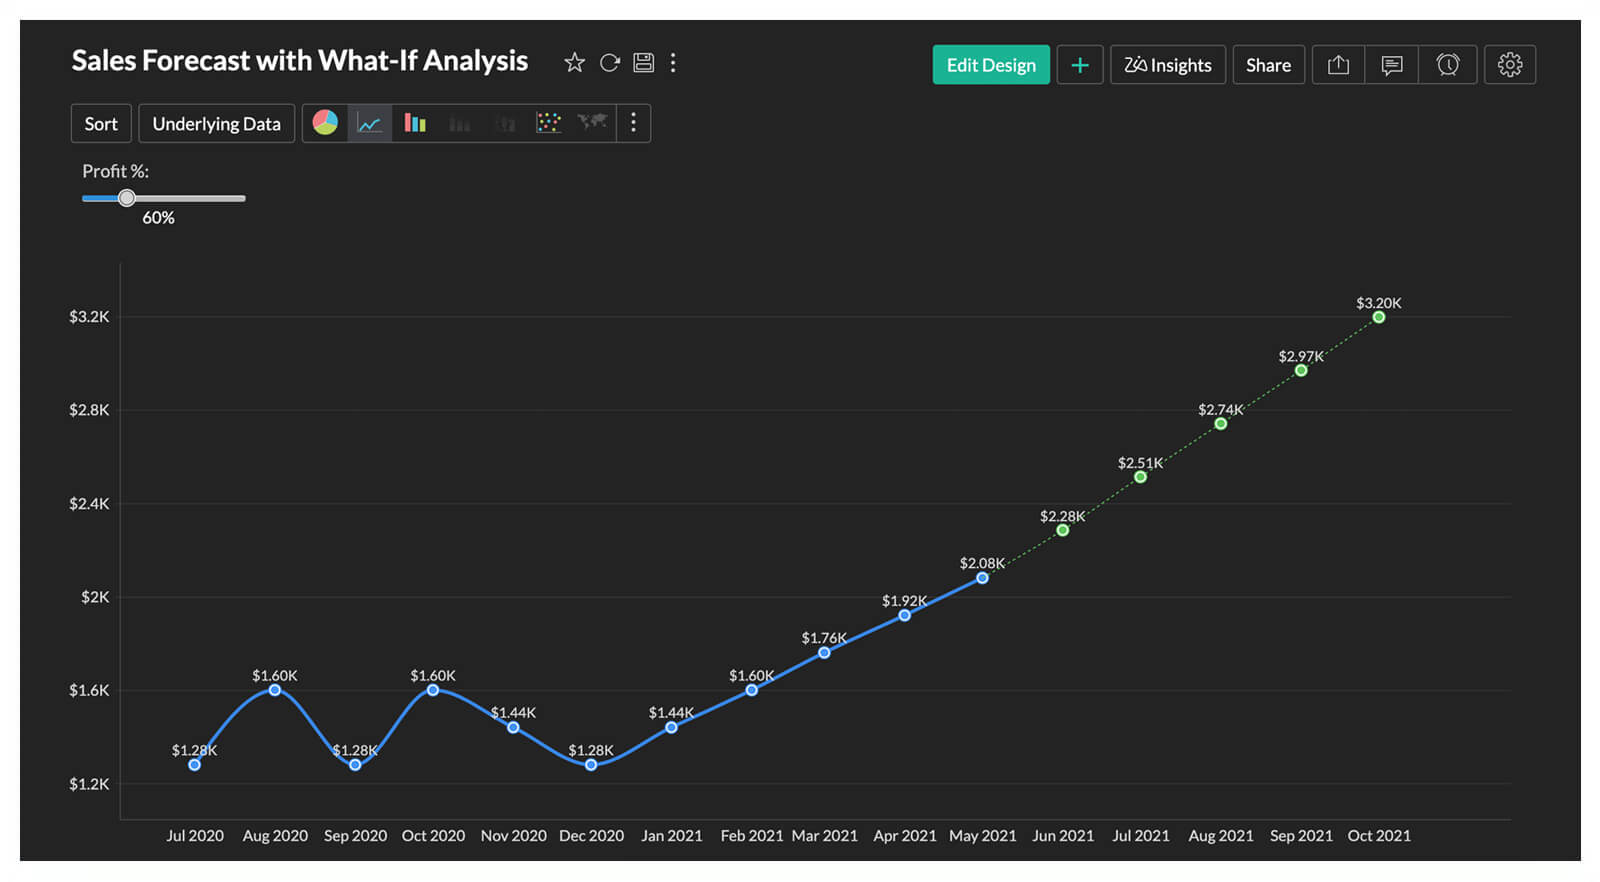Open settings gear icon
Viewport: 1600px width, 882px height.
(1509, 65)
